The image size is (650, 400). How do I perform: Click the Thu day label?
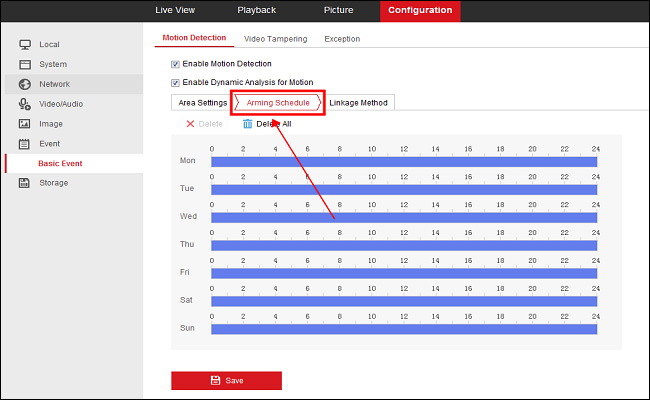(x=187, y=244)
